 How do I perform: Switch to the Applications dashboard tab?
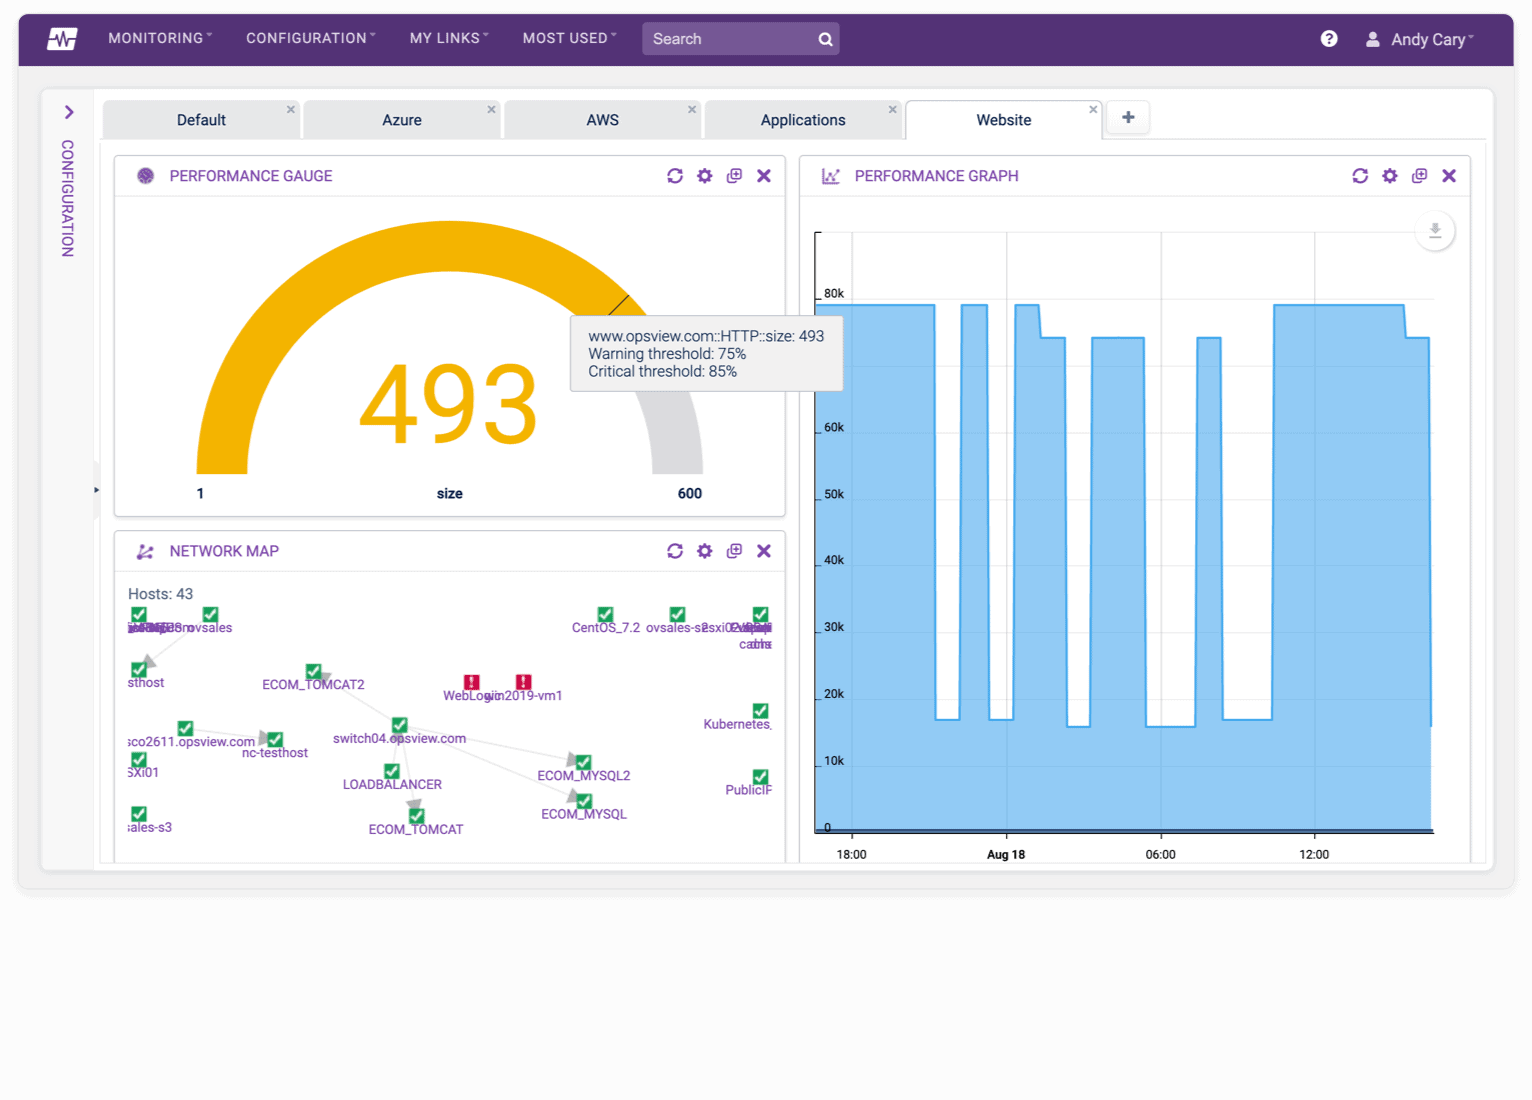(803, 120)
